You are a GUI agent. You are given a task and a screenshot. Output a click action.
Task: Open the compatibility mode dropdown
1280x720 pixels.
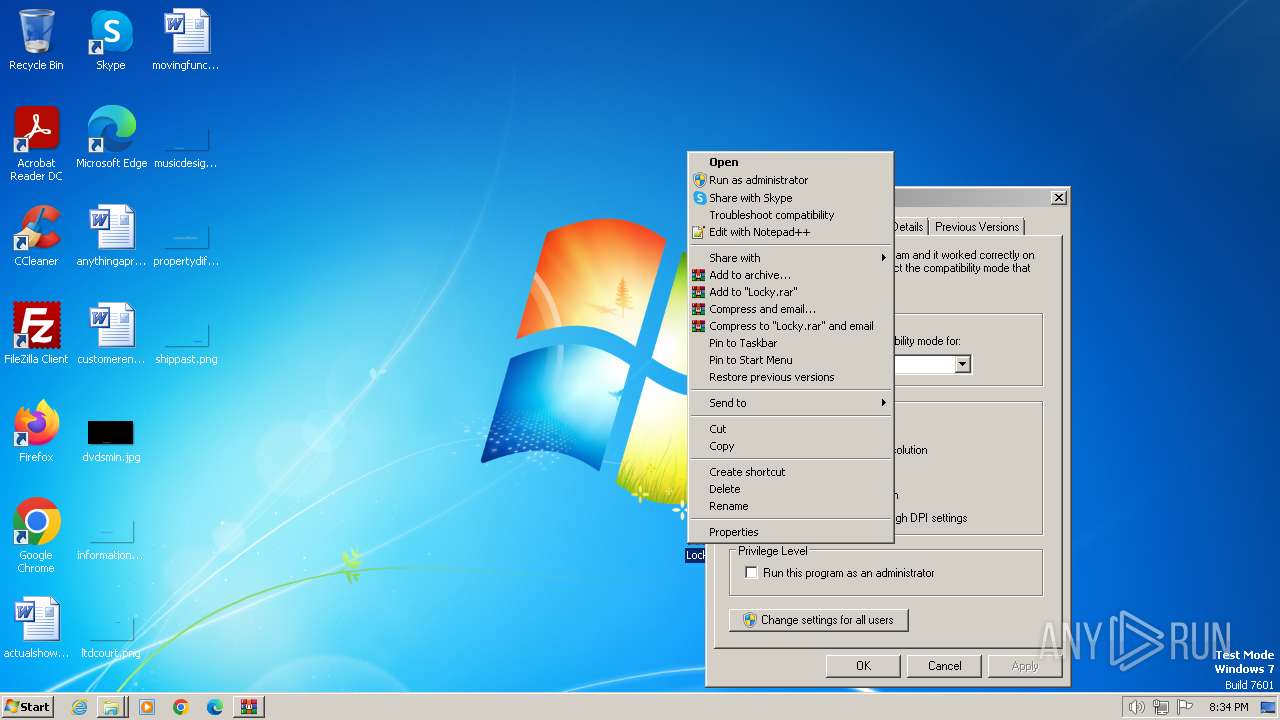pyautogui.click(x=962, y=365)
